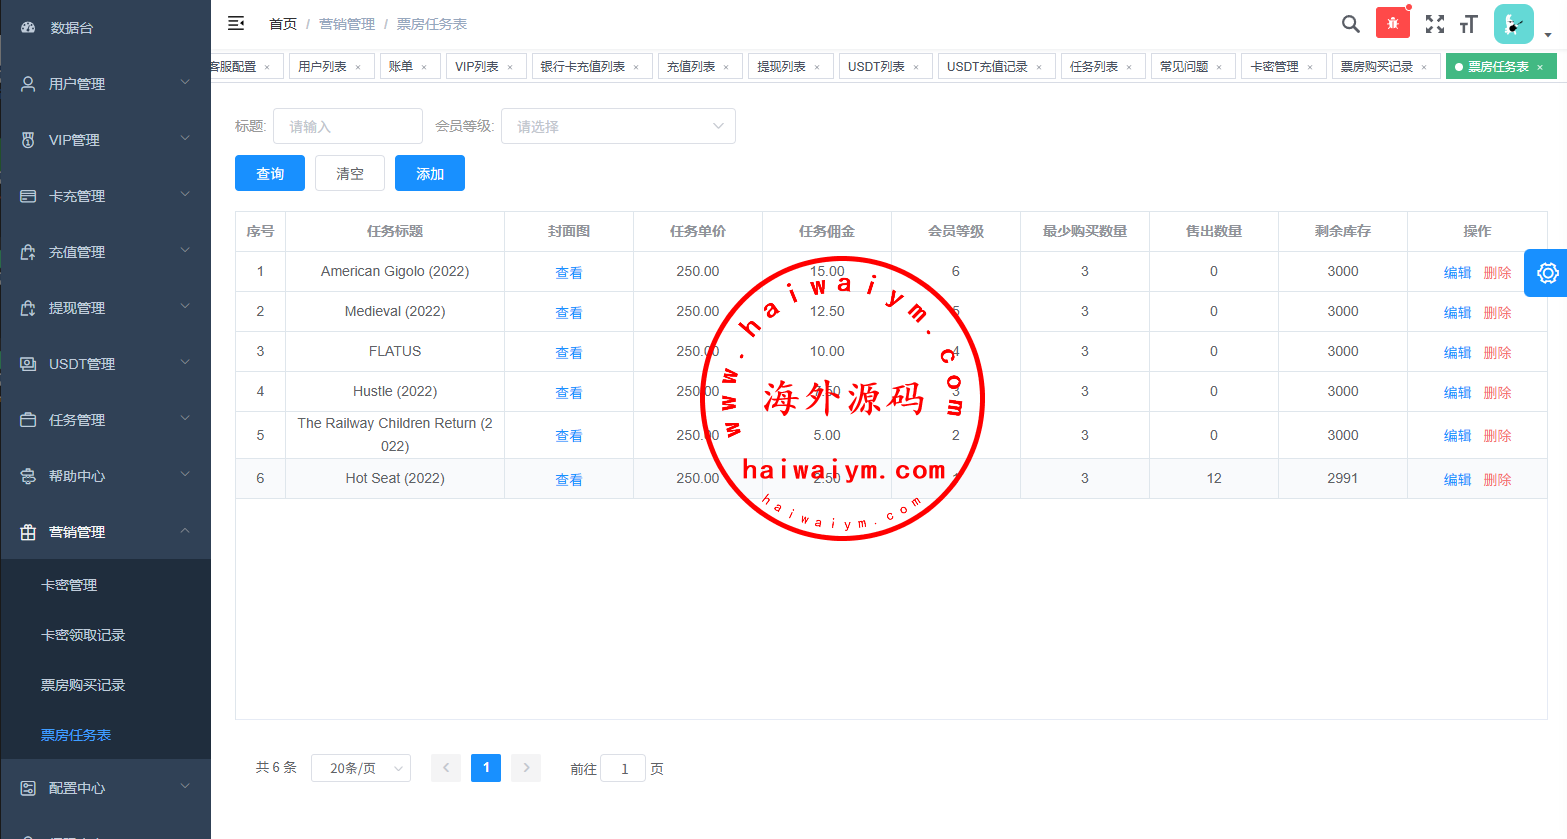The image size is (1567, 839).
Task: Open the blue settings gear panel
Action: [x=1546, y=273]
